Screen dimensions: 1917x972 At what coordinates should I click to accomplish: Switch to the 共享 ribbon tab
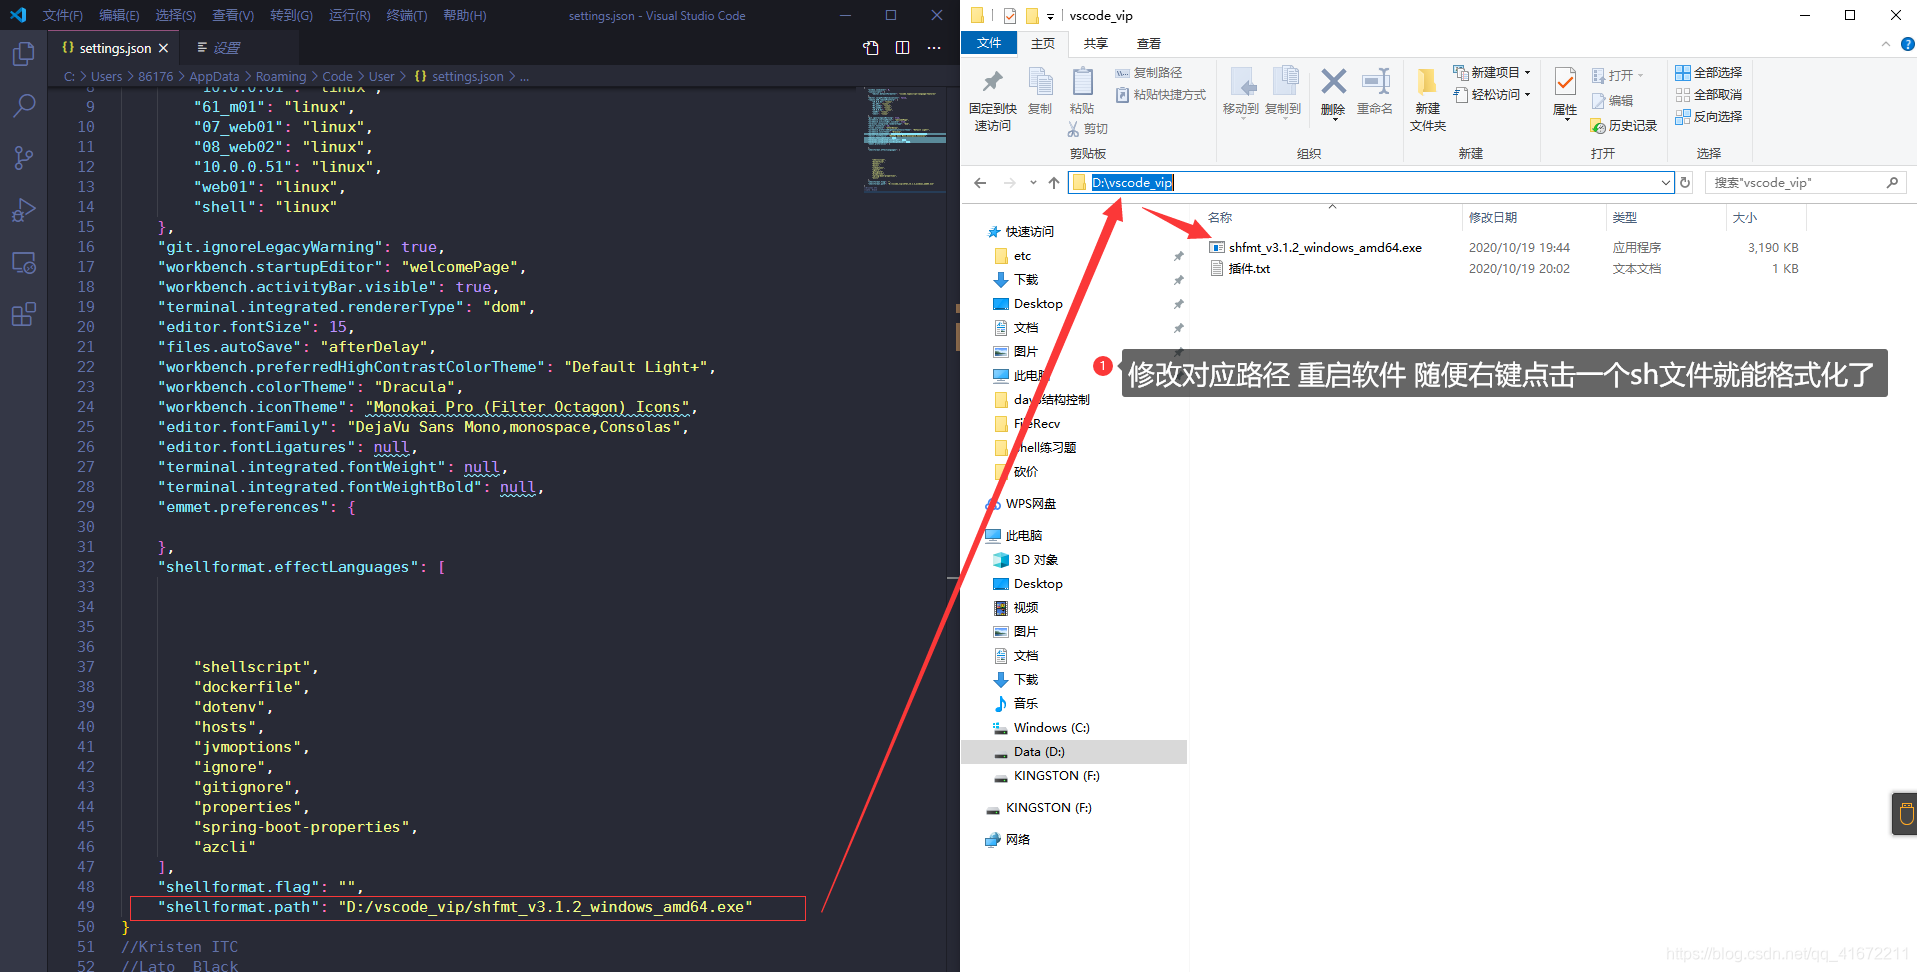1096,43
